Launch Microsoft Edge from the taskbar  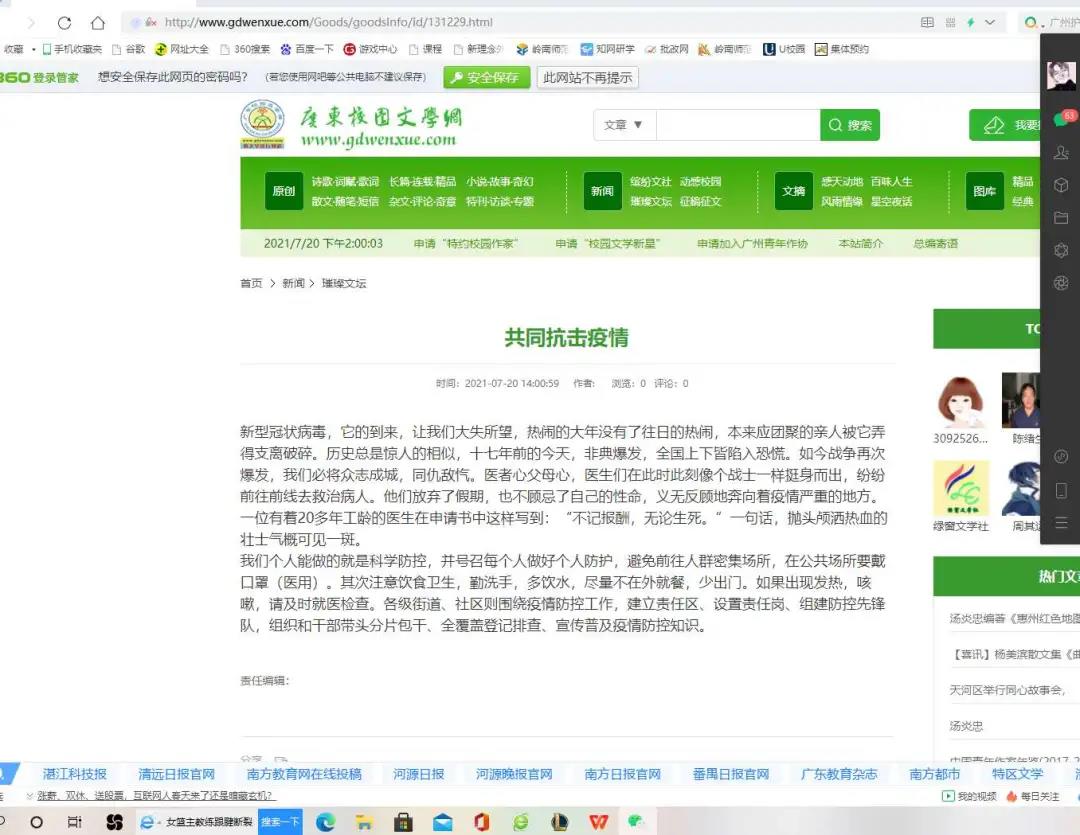click(x=325, y=822)
